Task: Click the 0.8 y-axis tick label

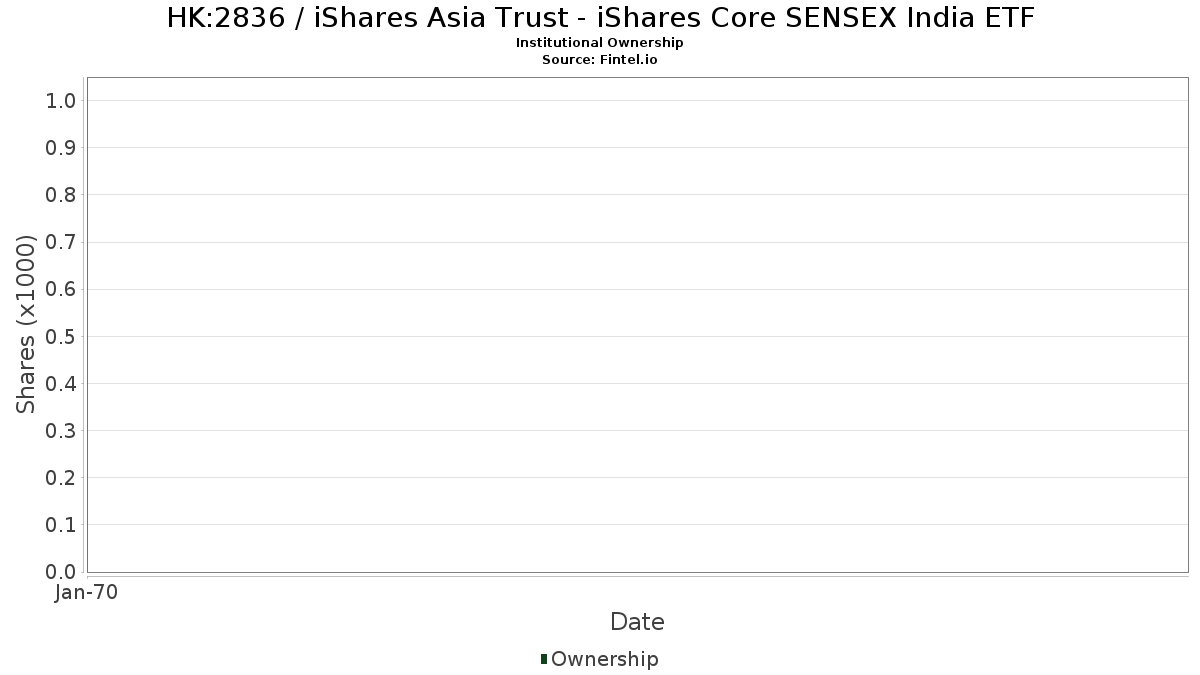Action: [x=61, y=194]
